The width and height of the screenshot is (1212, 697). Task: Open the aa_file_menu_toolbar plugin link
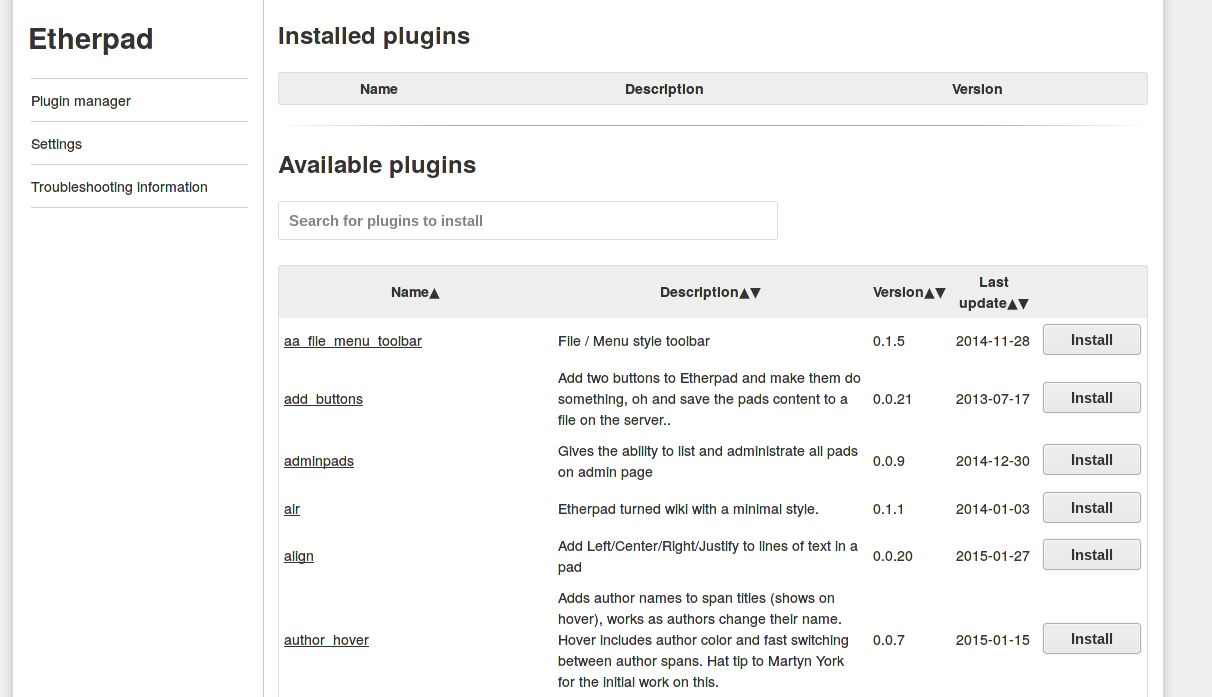pos(353,341)
